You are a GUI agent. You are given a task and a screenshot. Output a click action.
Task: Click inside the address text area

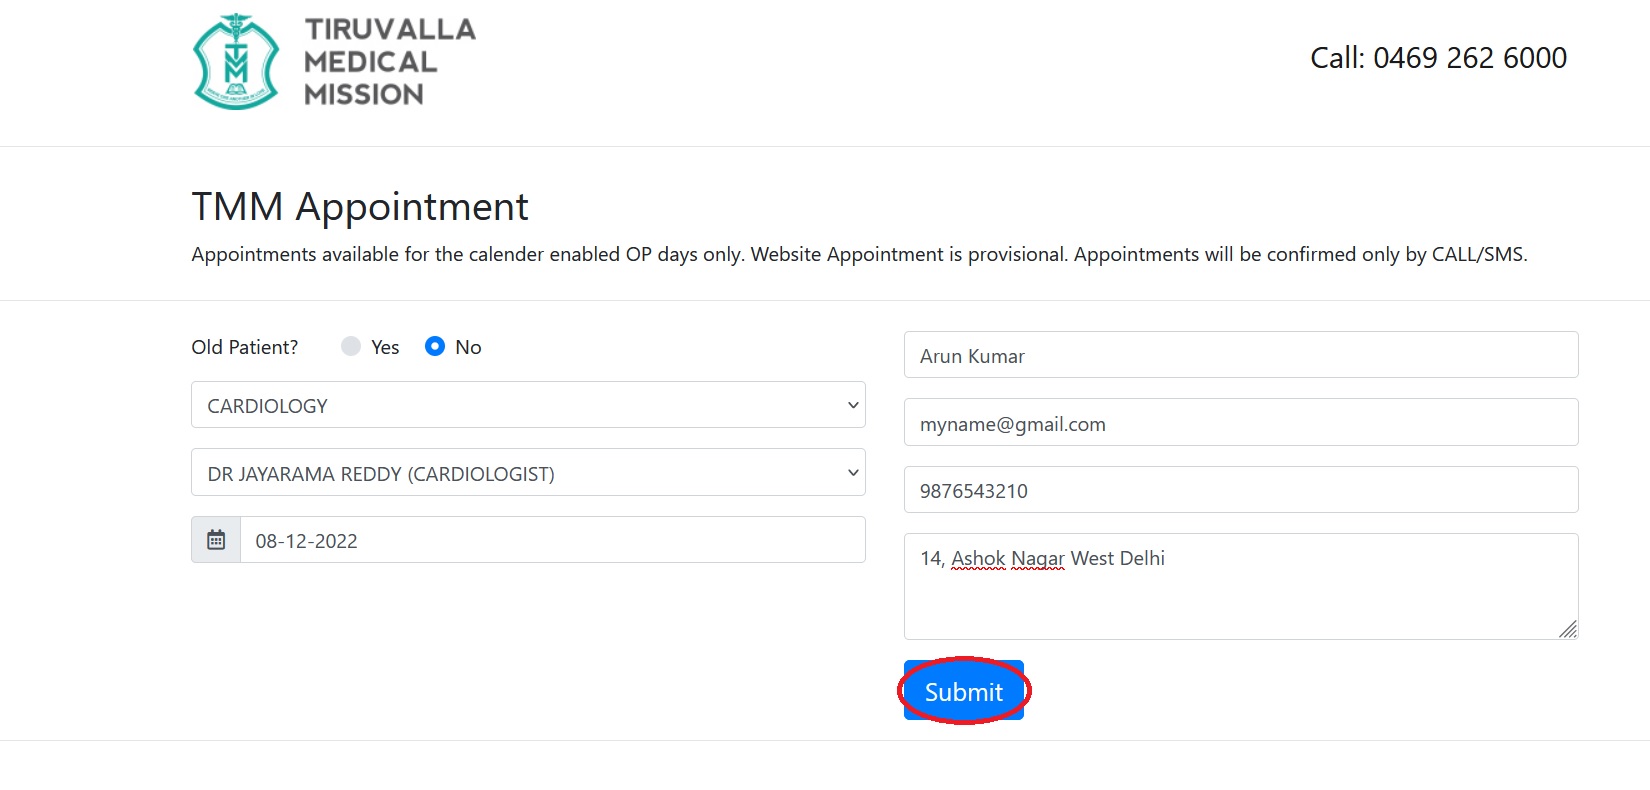pos(1240,595)
